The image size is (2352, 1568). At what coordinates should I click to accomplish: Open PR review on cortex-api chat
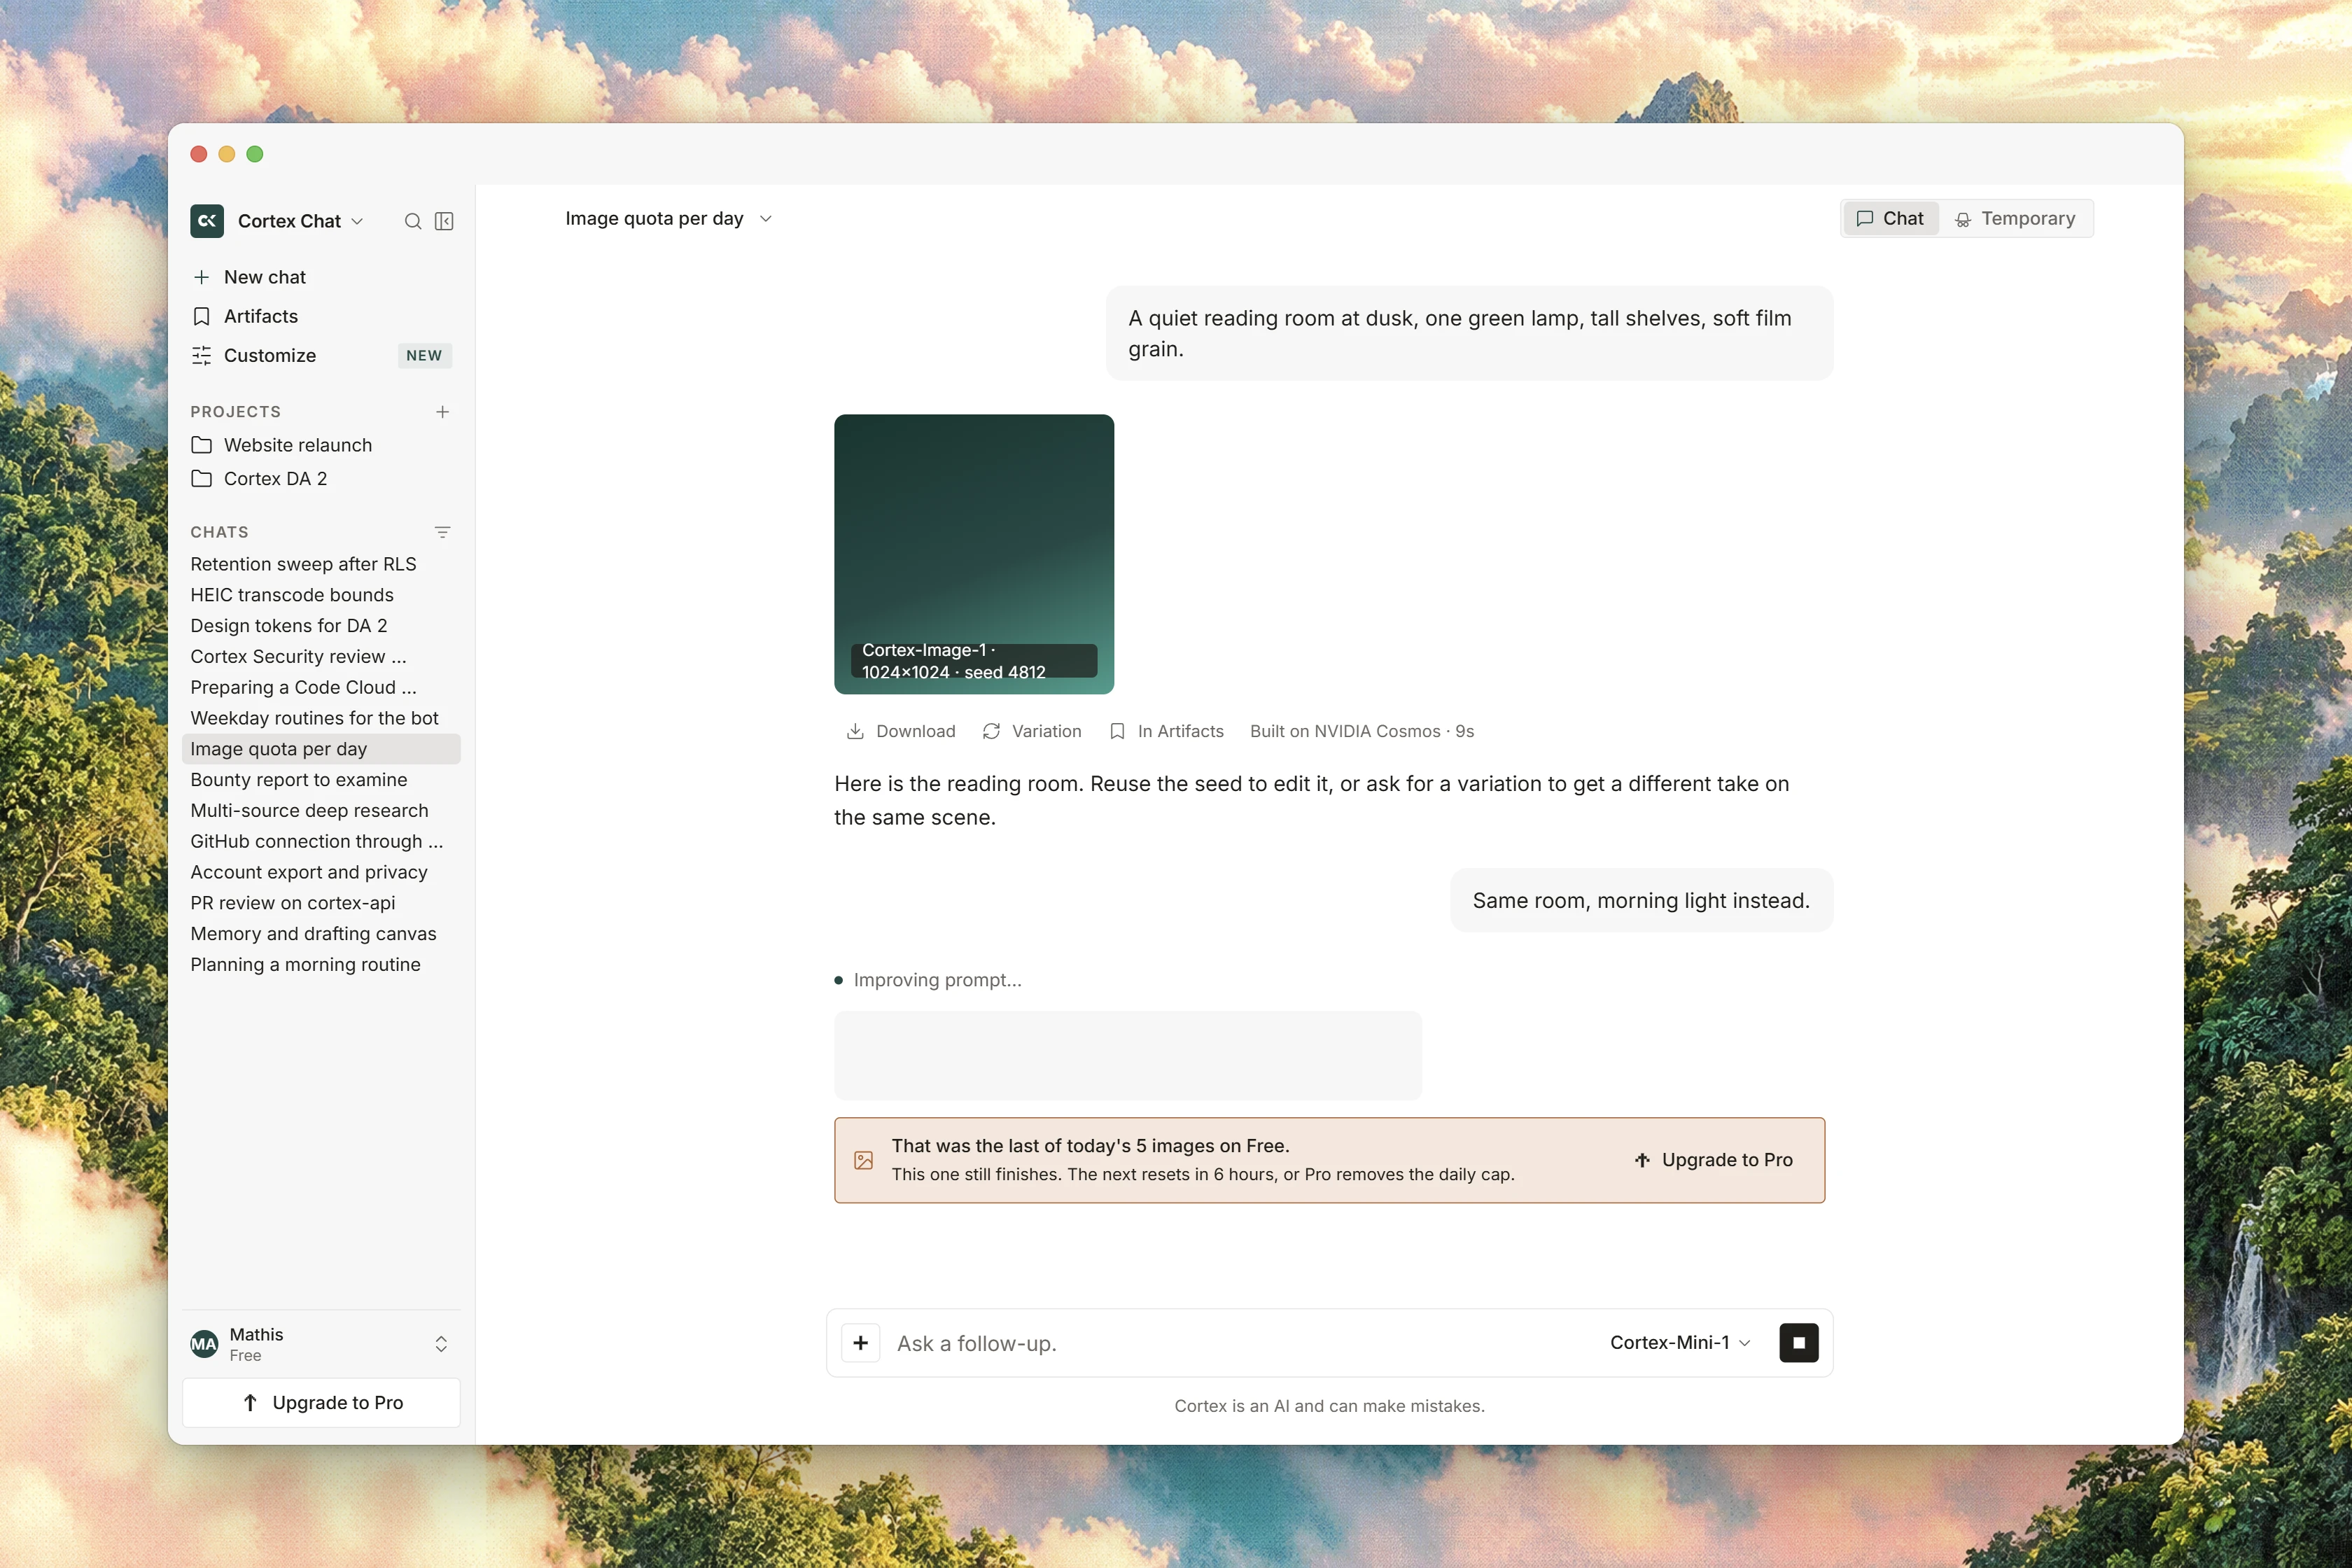[321, 903]
